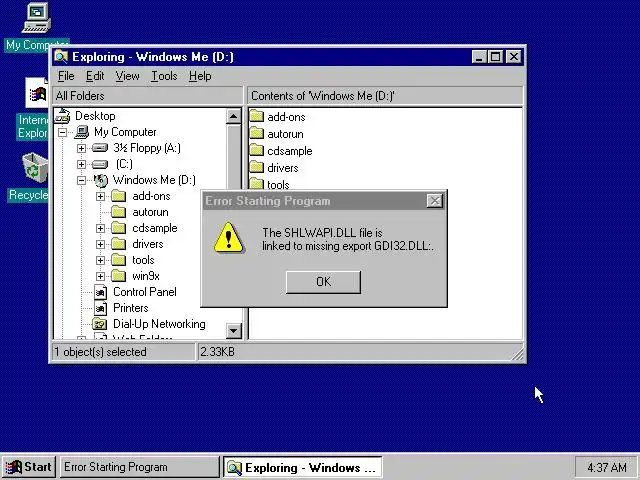
Task: Minimize the Exploring window
Action: tap(479, 57)
